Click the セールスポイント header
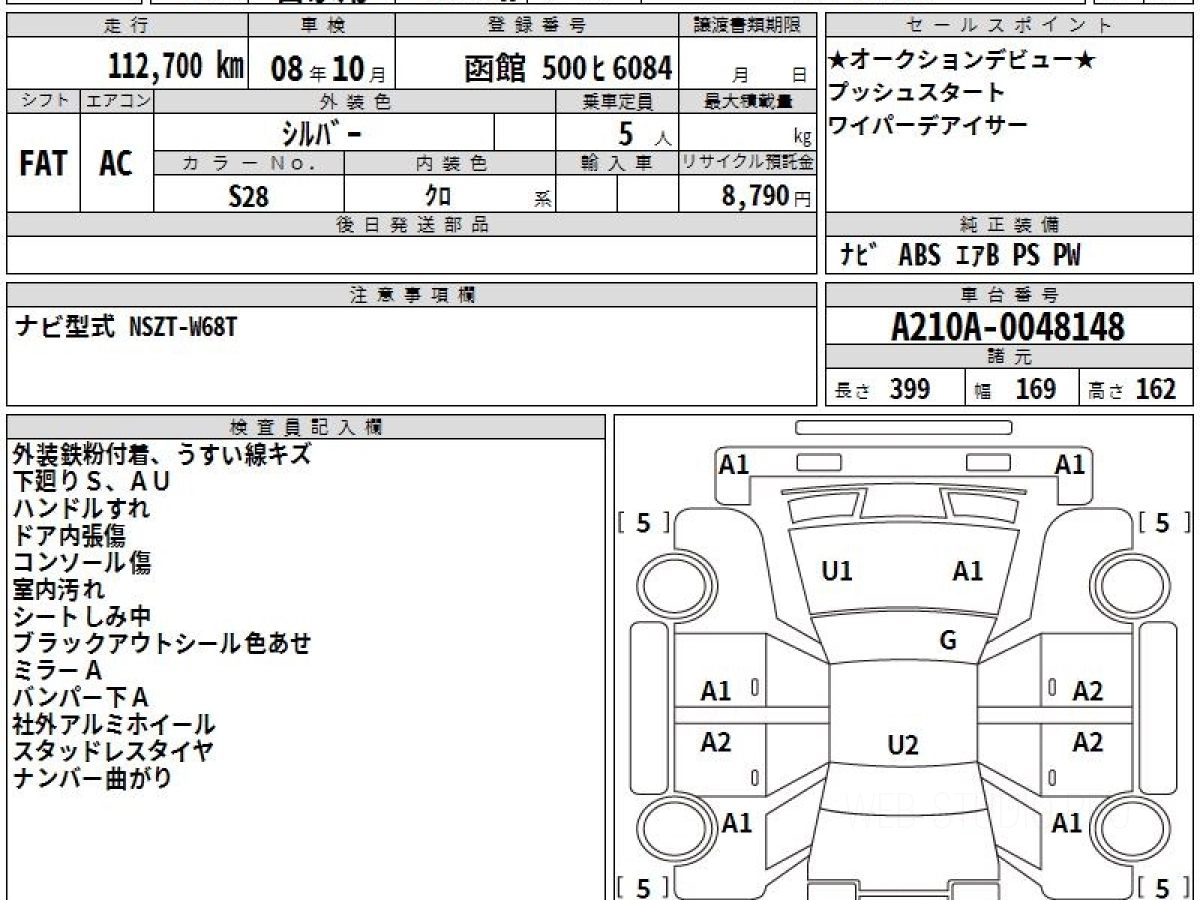Viewport: 1200px width, 900px height. [x=1010, y=26]
